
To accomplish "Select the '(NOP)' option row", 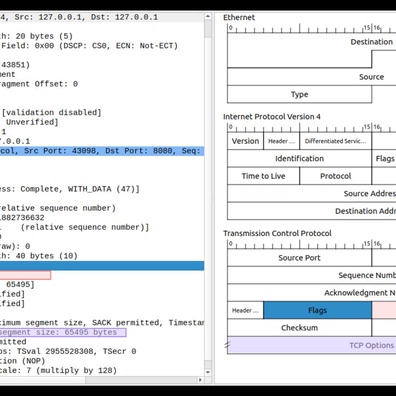I will (102, 361).
